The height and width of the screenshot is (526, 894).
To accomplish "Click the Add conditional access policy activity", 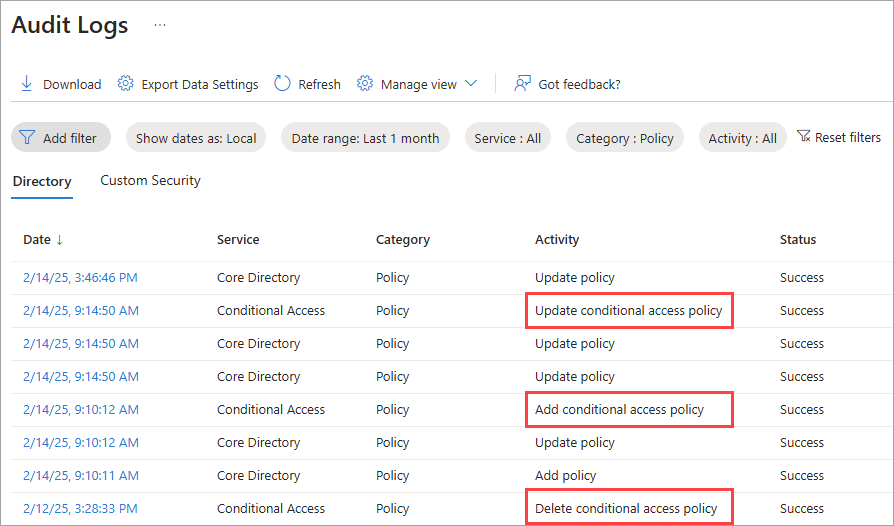I will tap(620, 410).
